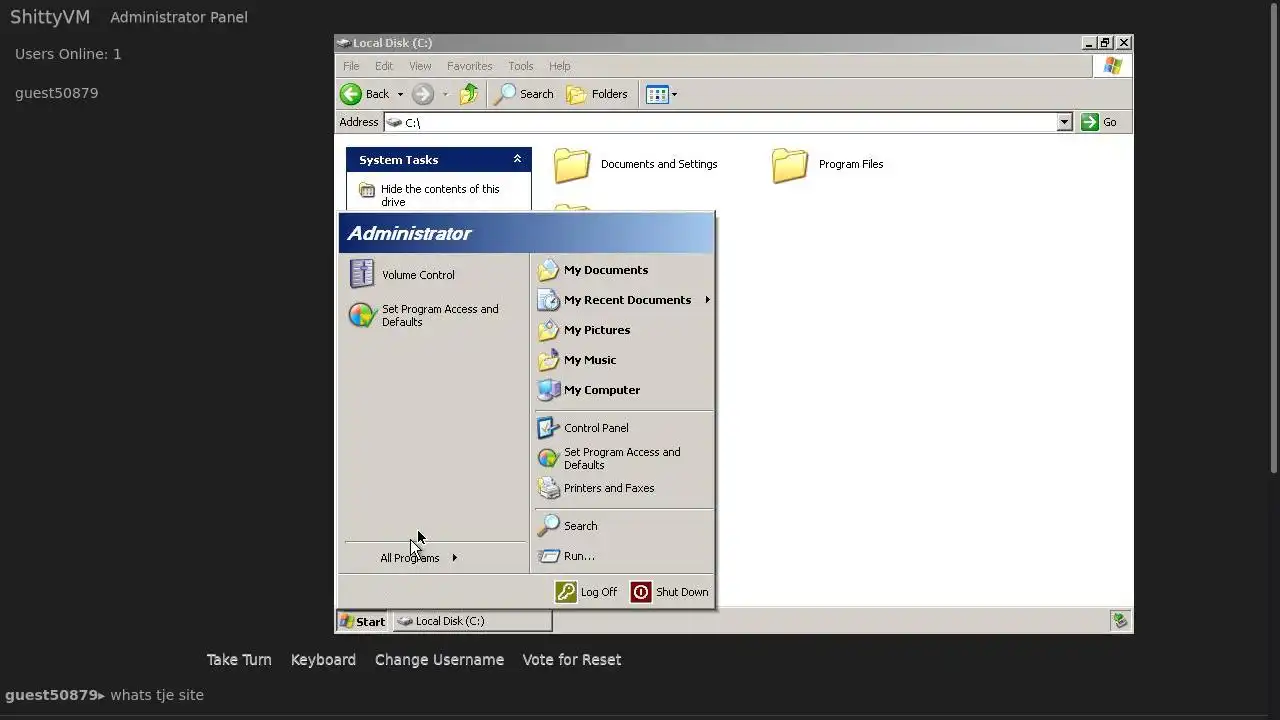Open the Back history dropdown arrow
Viewport: 1280px width, 720px height.
click(x=400, y=94)
